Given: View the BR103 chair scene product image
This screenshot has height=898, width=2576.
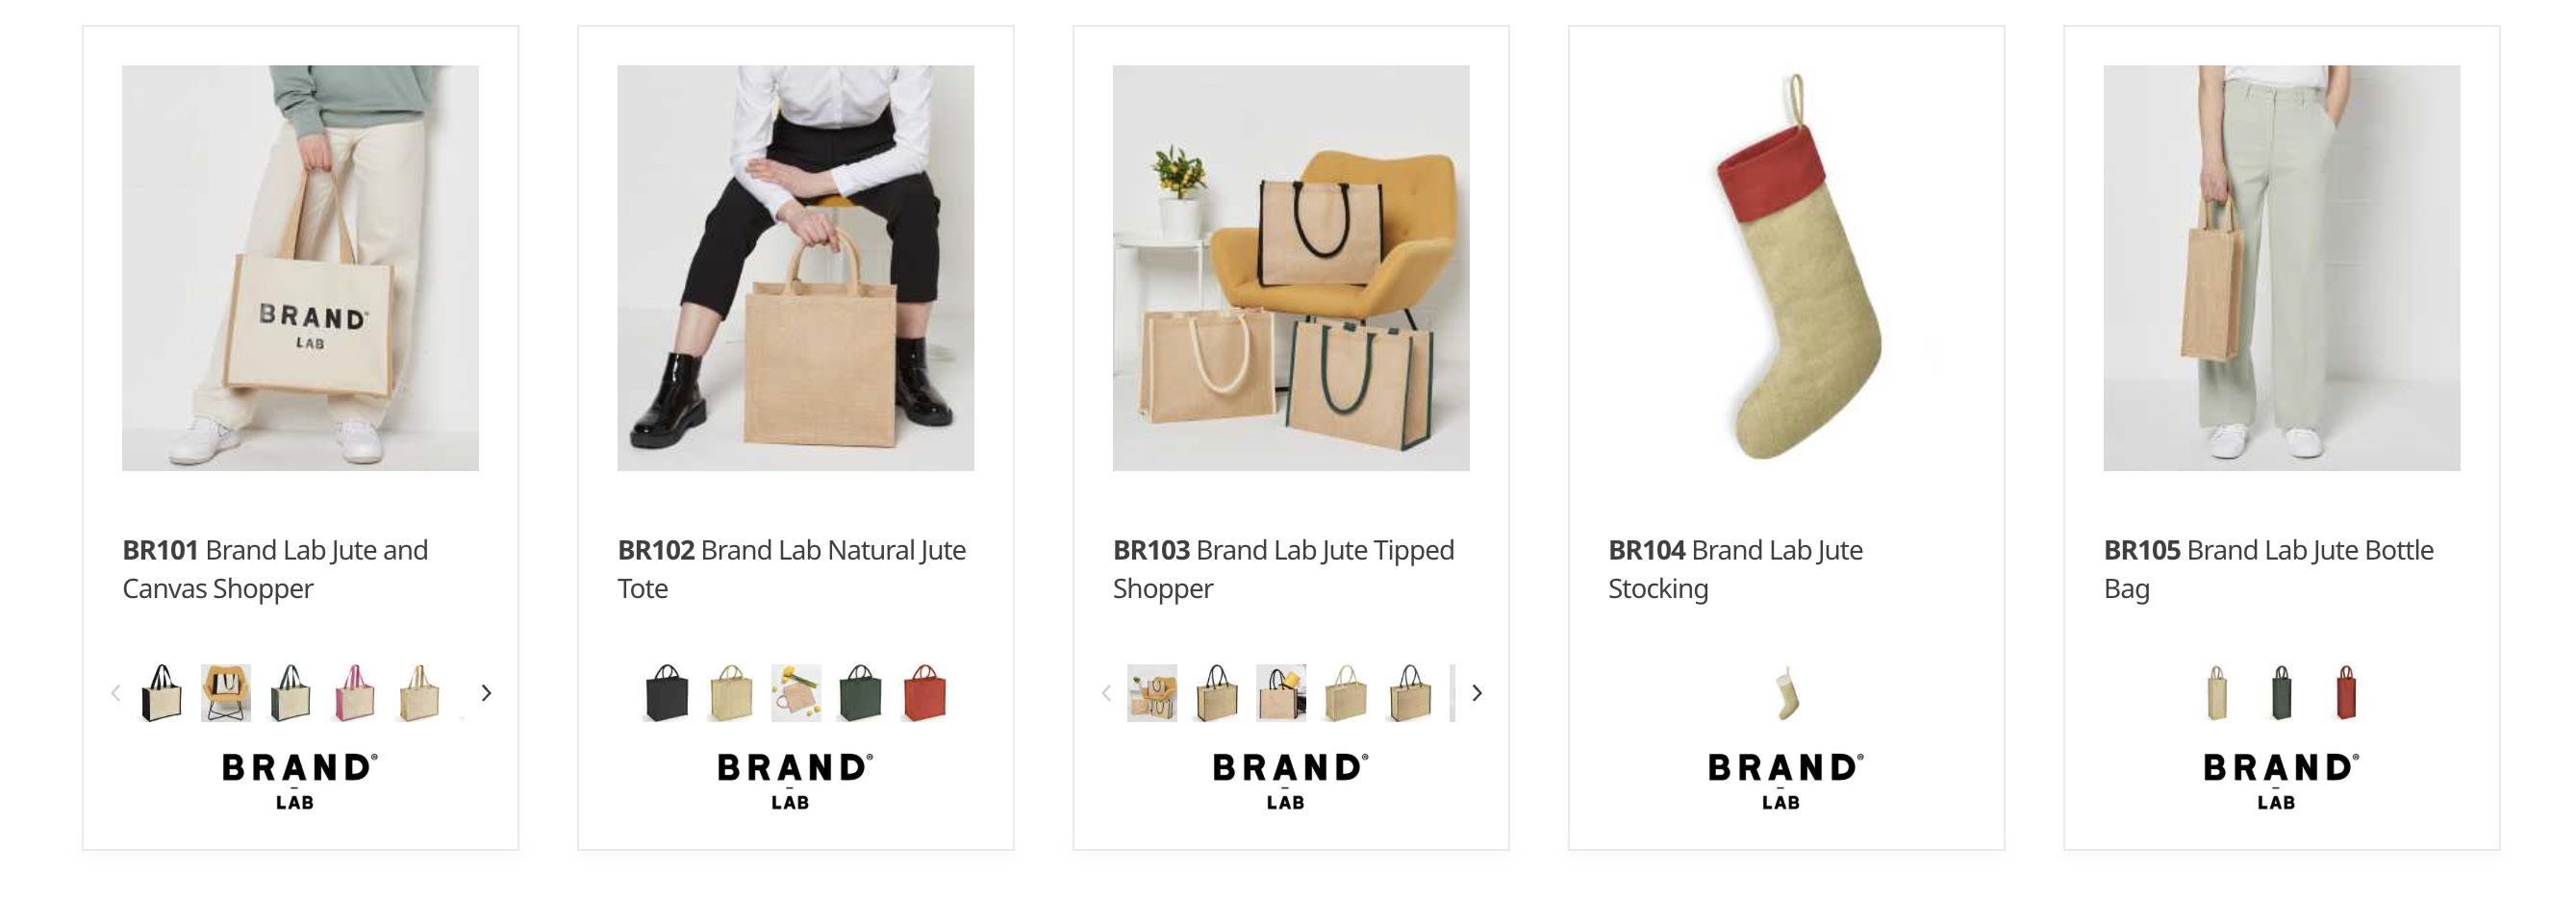Looking at the screenshot, I should tap(1291, 268).
